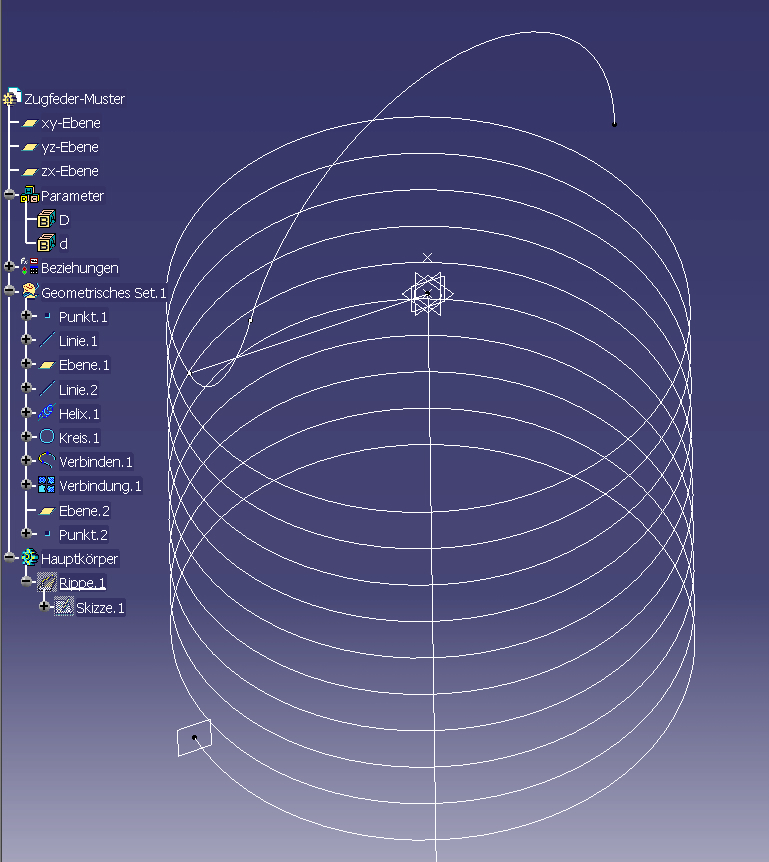Expand the Kreis.1 node
769x862 pixels.
(26, 436)
